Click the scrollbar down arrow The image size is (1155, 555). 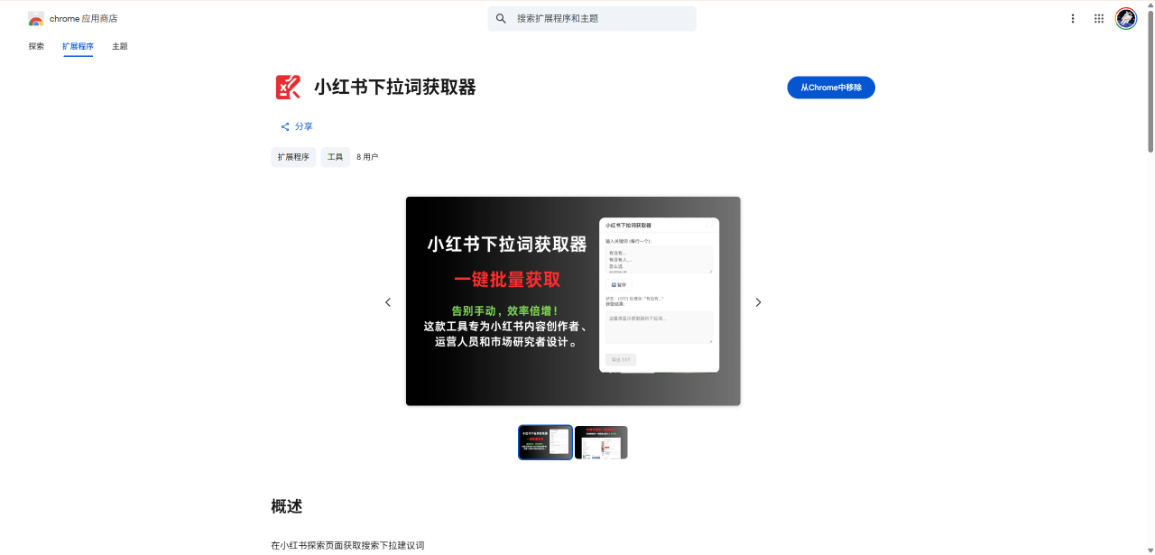[1150, 550]
